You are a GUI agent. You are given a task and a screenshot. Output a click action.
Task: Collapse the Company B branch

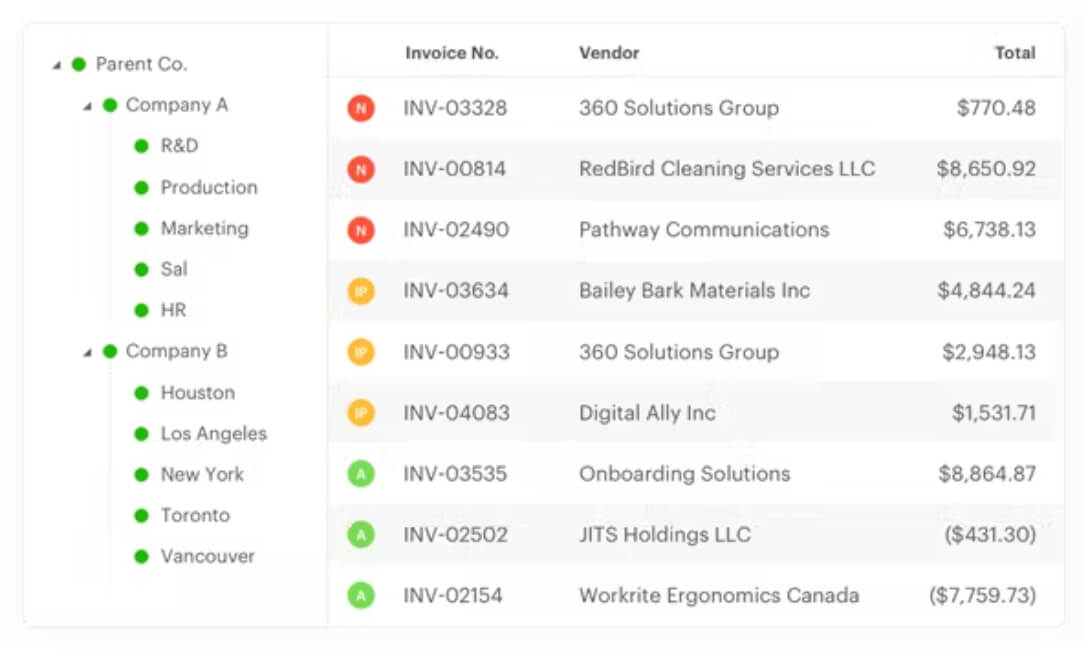click(87, 352)
